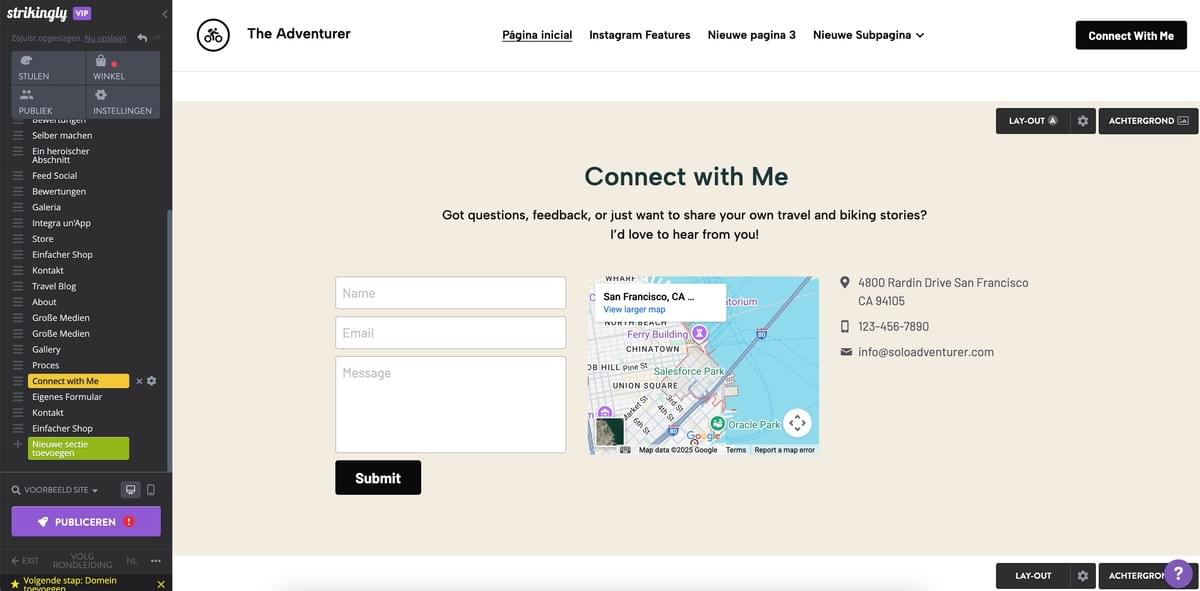1200x591 pixels.
Task: Open the top LAY-OUT button
Action: (x=1033, y=121)
